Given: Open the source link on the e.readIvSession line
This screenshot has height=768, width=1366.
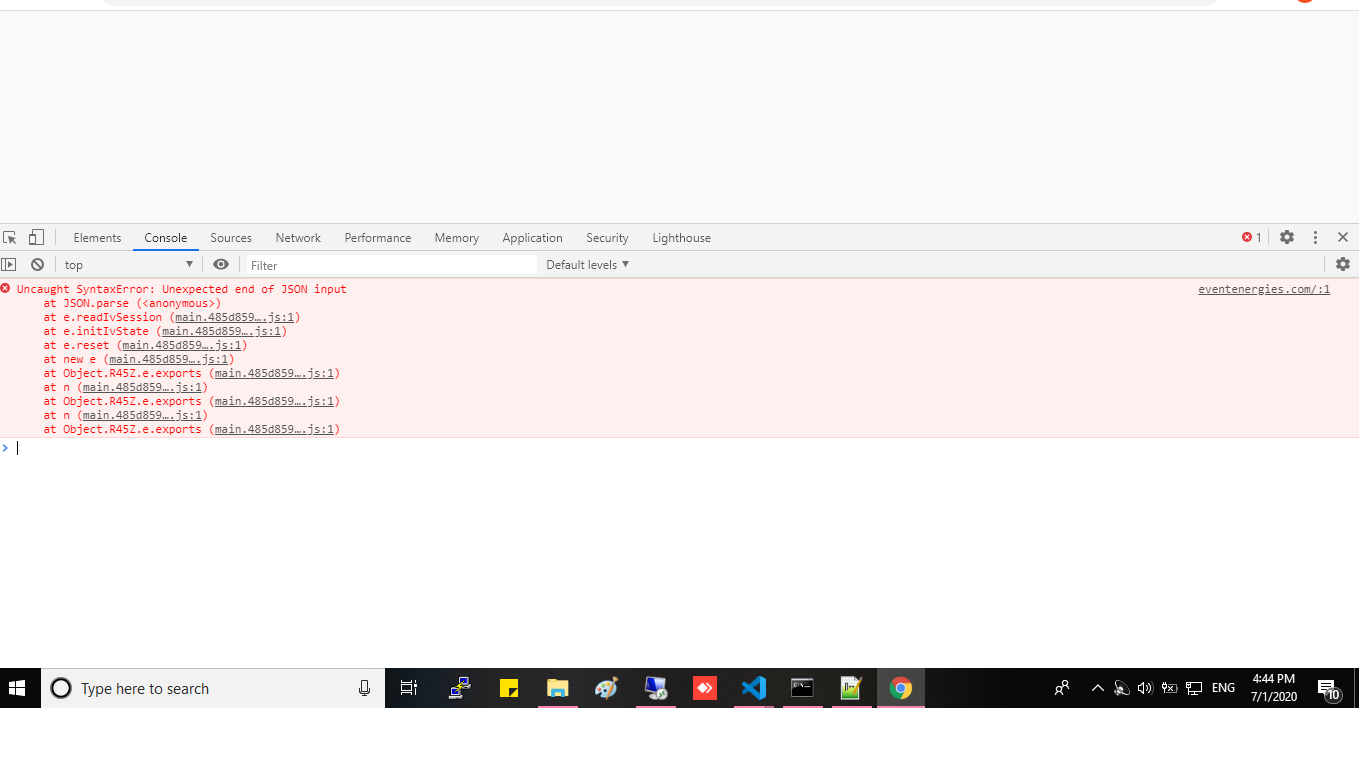Looking at the screenshot, I should [x=235, y=317].
